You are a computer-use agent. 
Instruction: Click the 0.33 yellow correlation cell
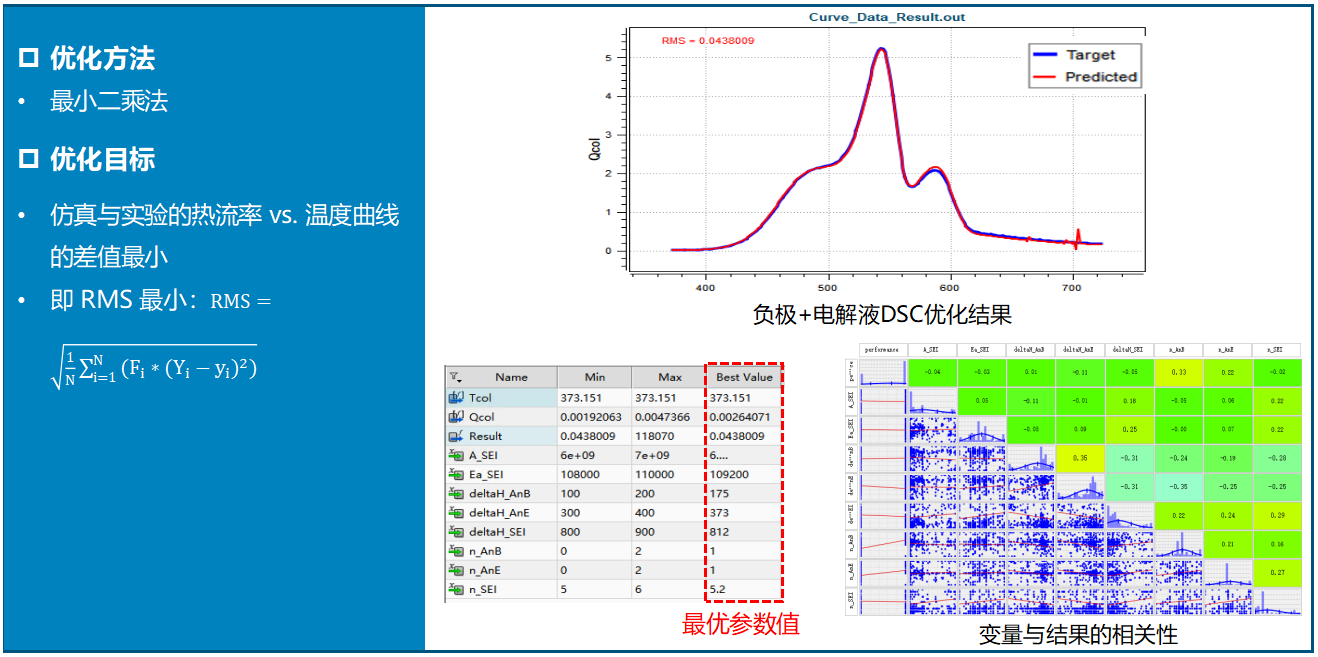pyautogui.click(x=1178, y=372)
